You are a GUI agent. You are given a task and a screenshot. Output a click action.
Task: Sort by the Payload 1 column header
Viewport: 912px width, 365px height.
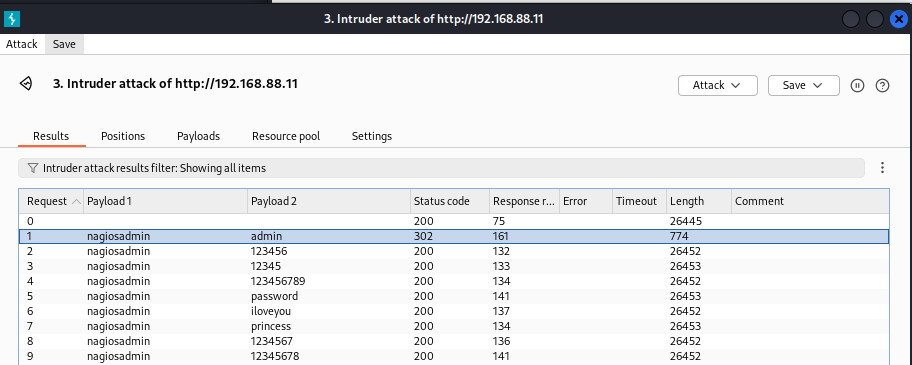click(166, 201)
